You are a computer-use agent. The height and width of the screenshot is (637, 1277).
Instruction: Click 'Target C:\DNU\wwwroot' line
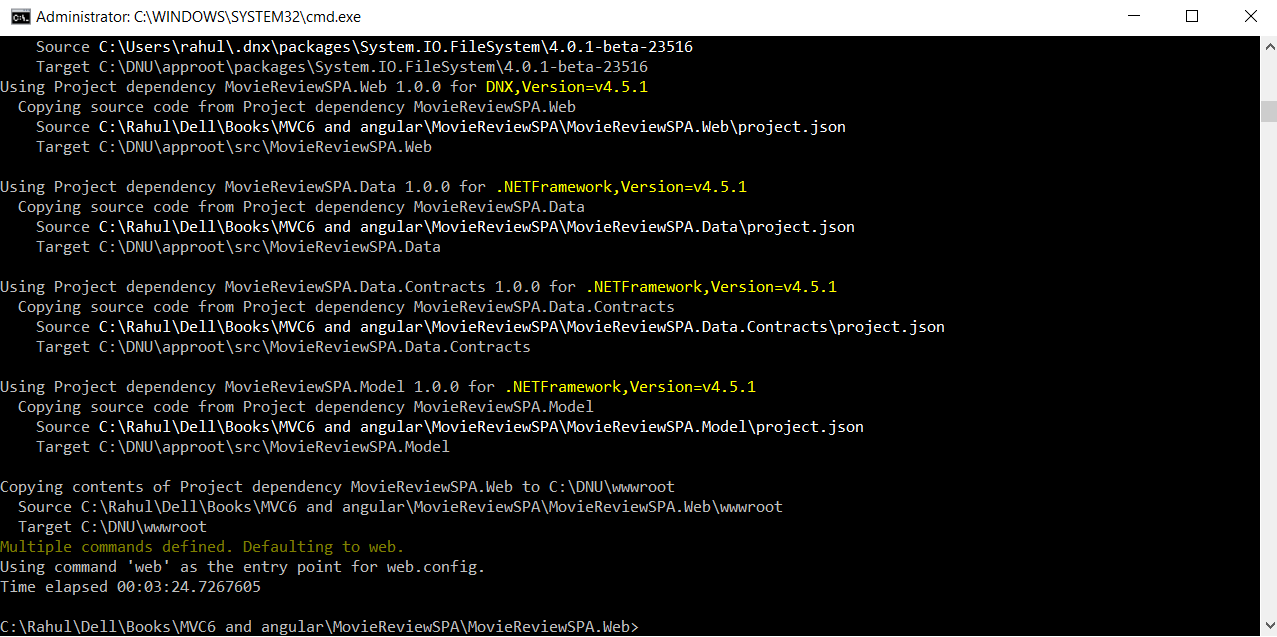pyautogui.click(x=112, y=527)
